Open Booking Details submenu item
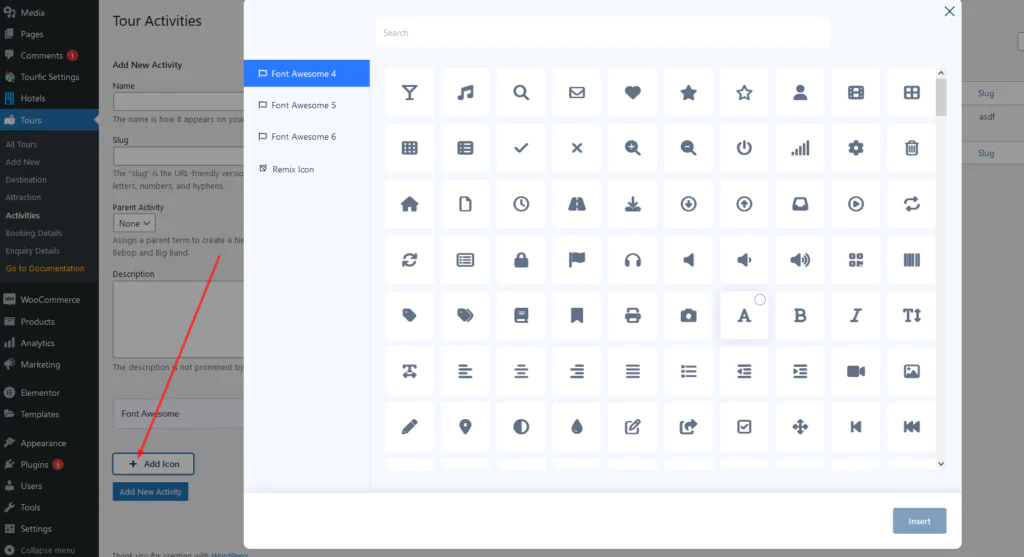The height and width of the screenshot is (557, 1024). pyautogui.click(x=34, y=233)
